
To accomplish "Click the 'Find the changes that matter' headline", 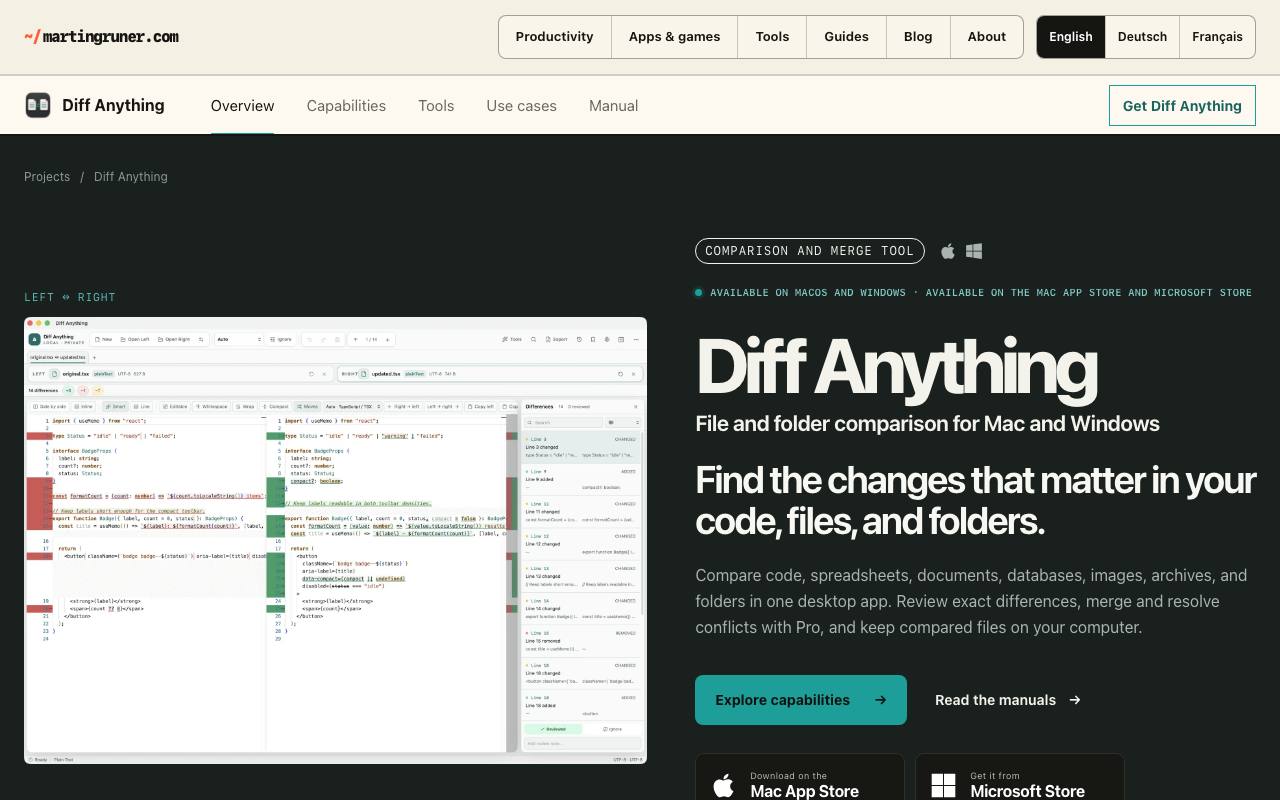I will coord(975,500).
